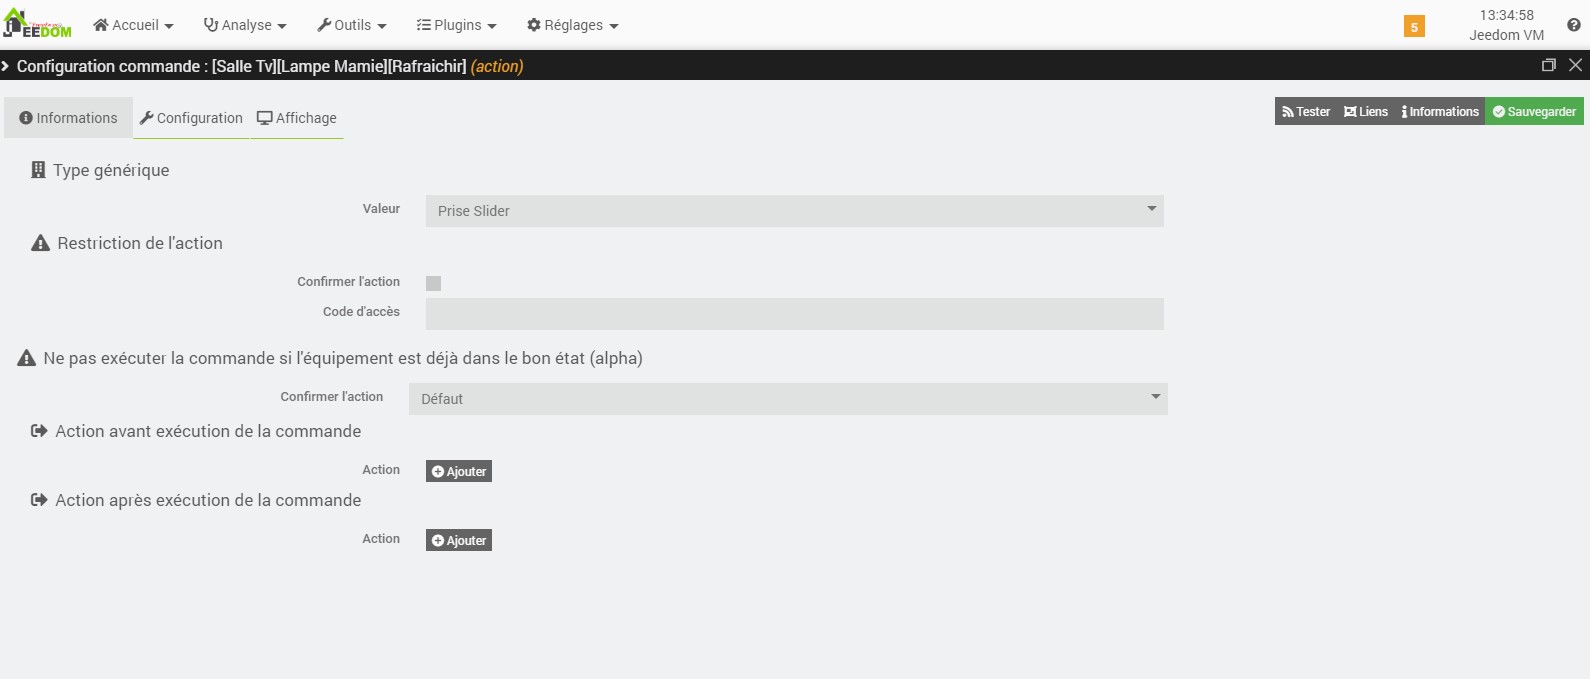The width and height of the screenshot is (1590, 679).
Task: Open the Prise Slider generic type dropdown
Action: click(x=795, y=211)
